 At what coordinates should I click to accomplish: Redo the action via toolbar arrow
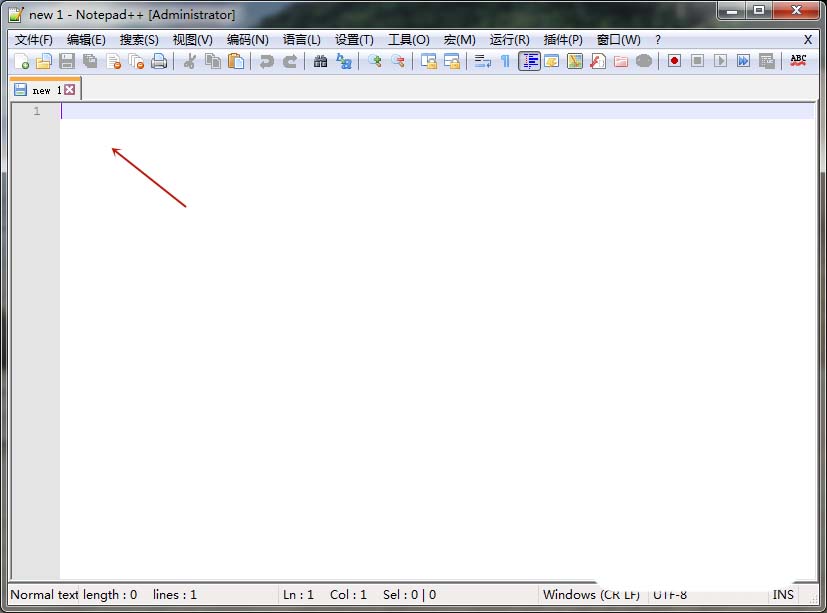[290, 61]
